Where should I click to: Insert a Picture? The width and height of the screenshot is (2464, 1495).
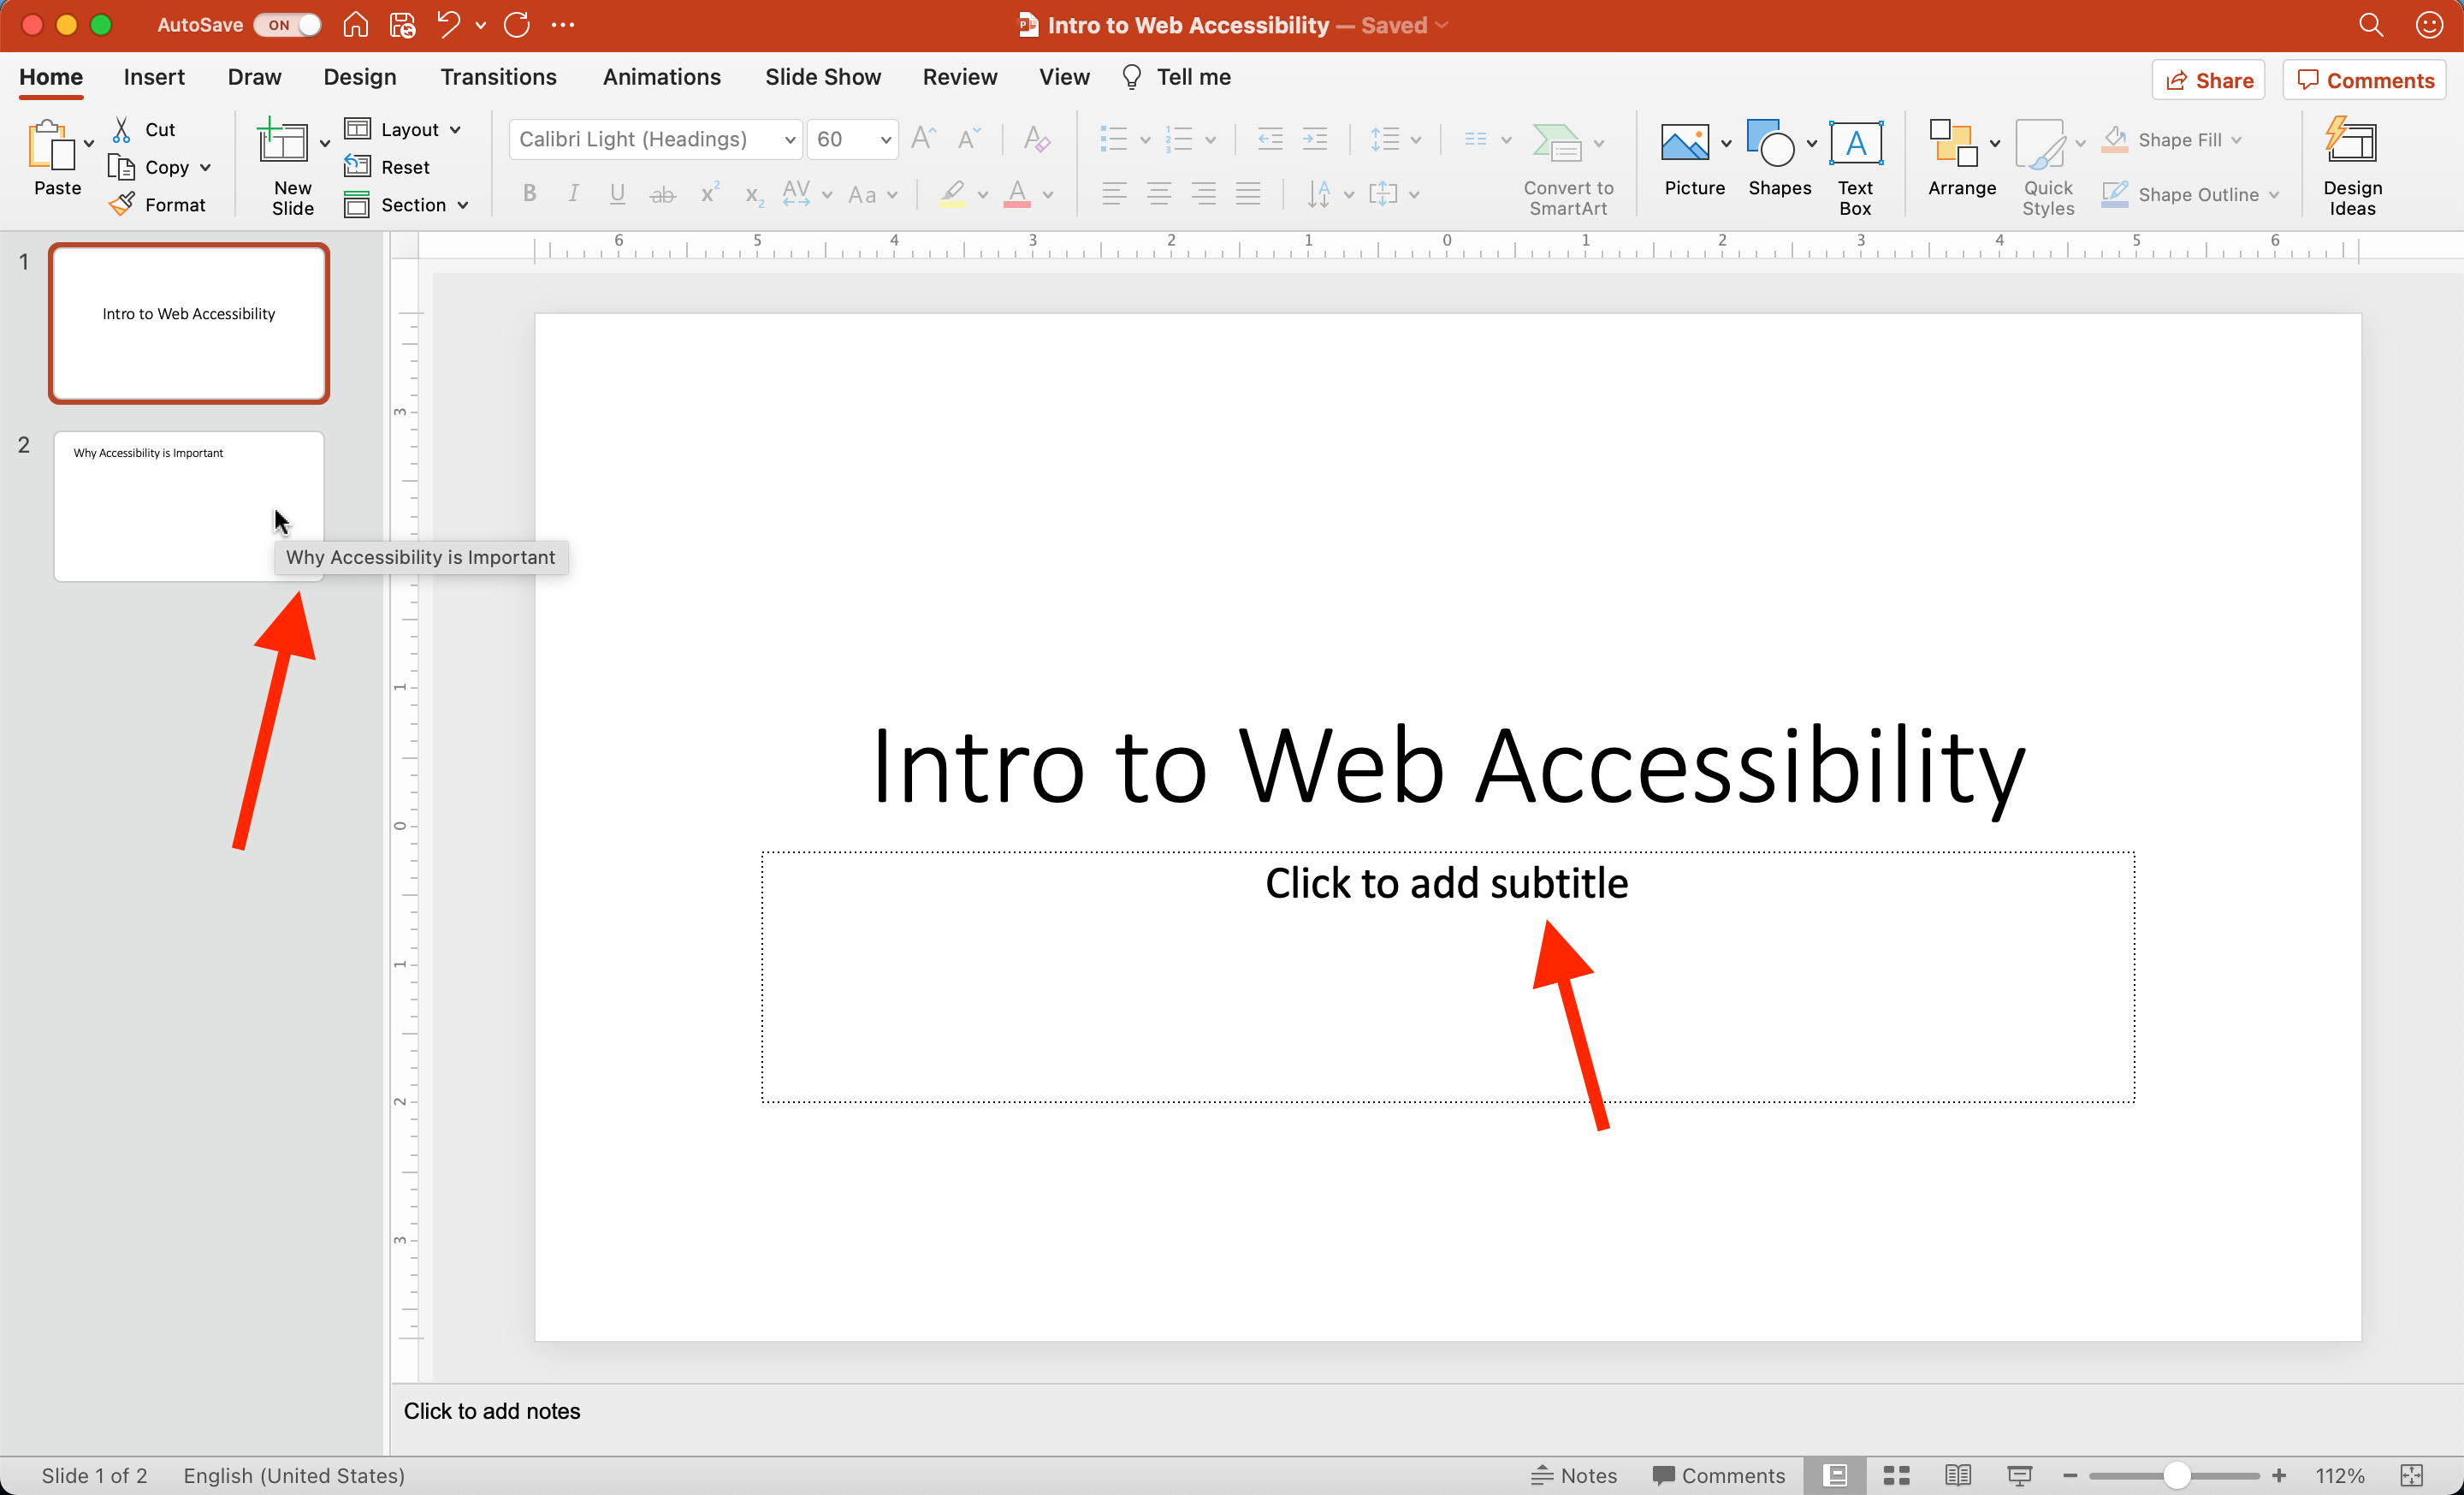tap(1686, 160)
